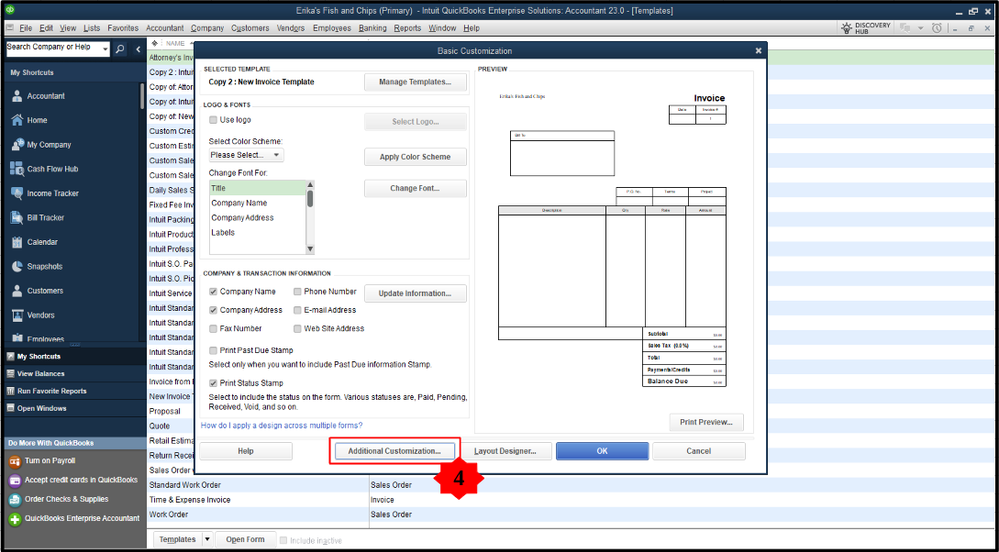Select Company Name in font list
Viewport: 999px width, 552px height.
pos(257,203)
